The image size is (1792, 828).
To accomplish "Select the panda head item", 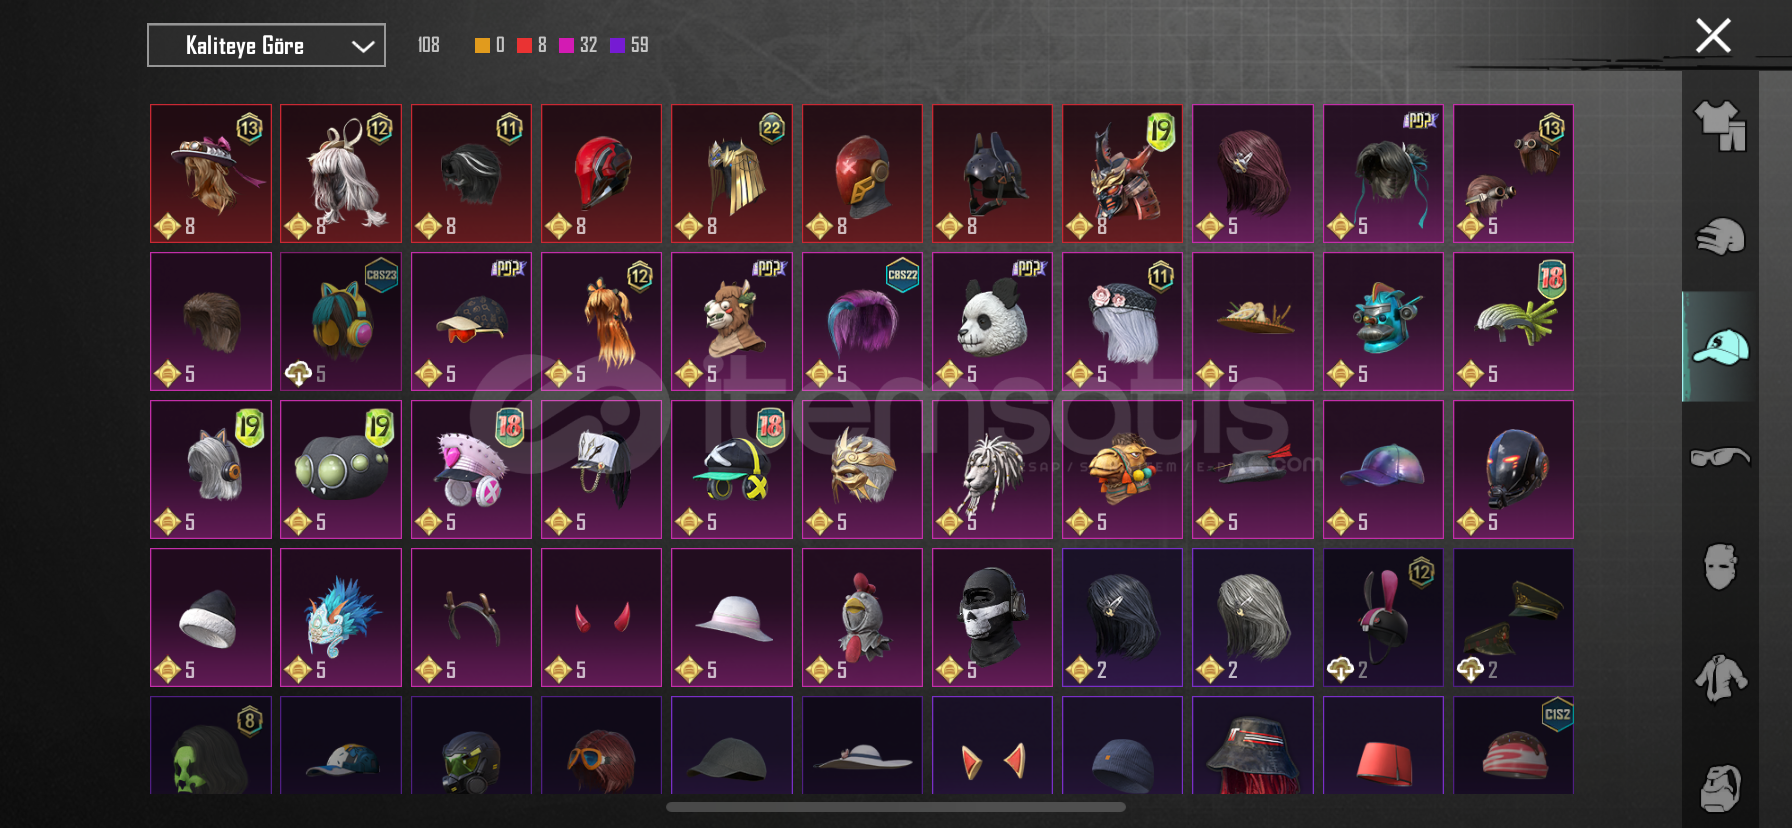I will click(x=992, y=321).
